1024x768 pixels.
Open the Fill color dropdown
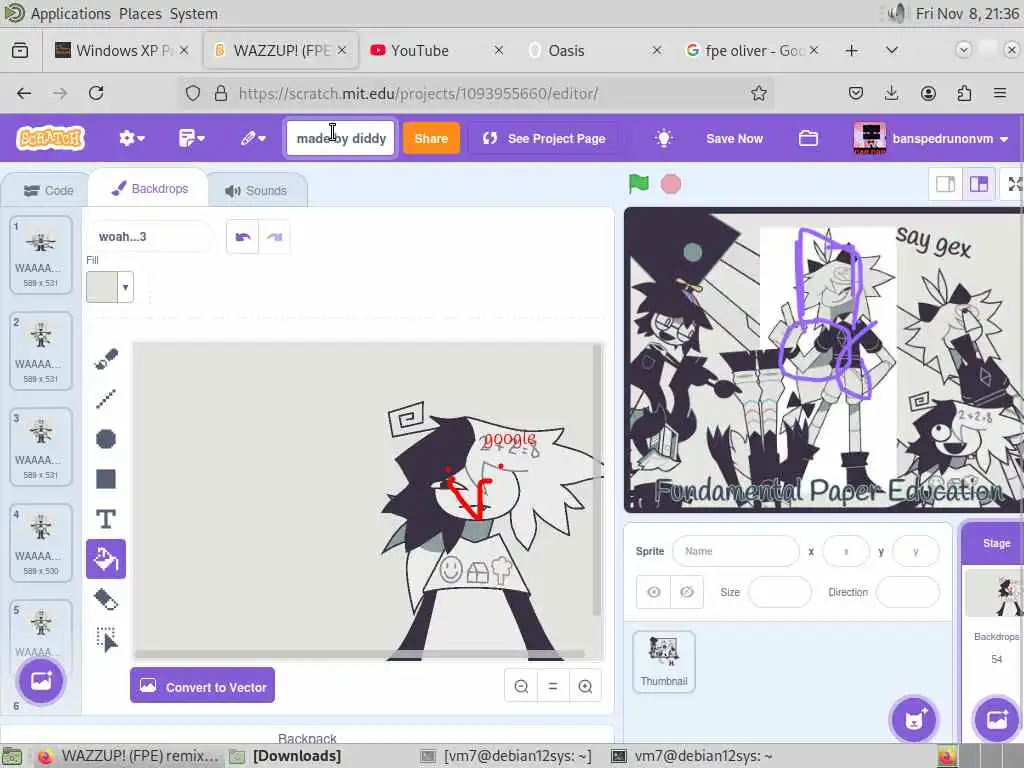[x=125, y=287]
